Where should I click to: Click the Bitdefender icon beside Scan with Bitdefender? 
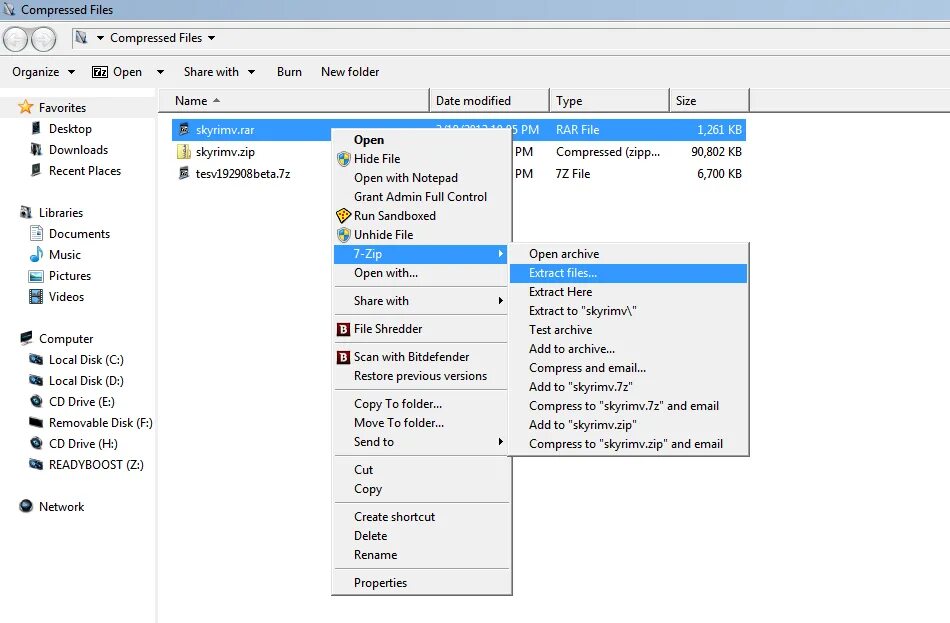click(344, 357)
